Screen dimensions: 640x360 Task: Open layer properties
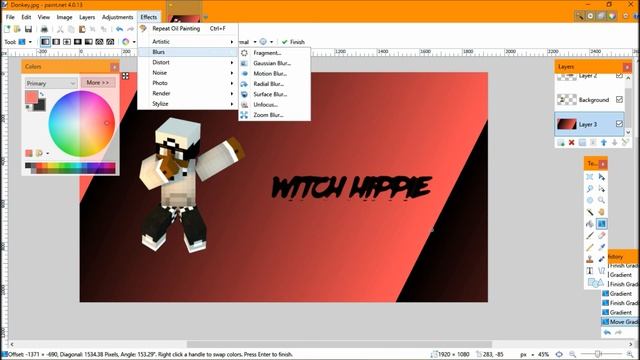[x=625, y=142]
